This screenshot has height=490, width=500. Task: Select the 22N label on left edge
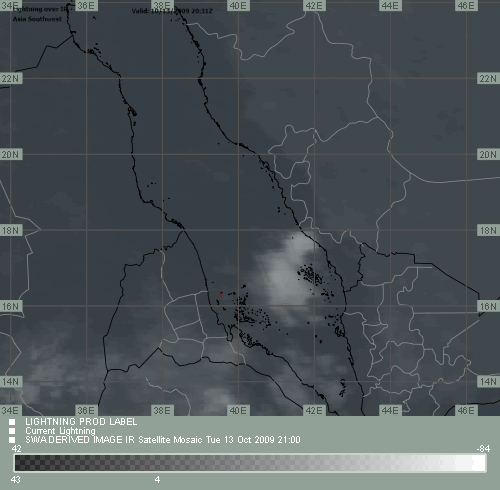[11, 79]
